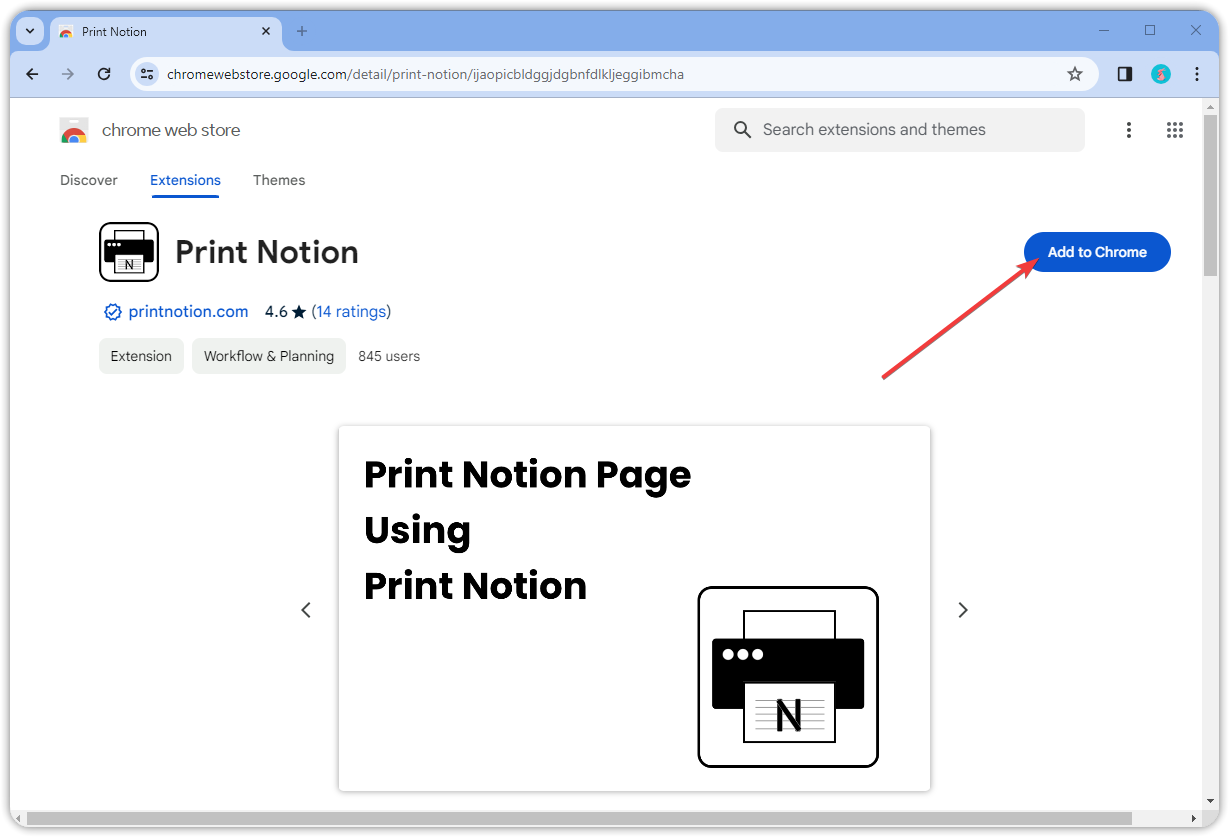The width and height of the screenshot is (1229, 837).
Task: Bookmark this page using the star icon
Action: pos(1075,74)
